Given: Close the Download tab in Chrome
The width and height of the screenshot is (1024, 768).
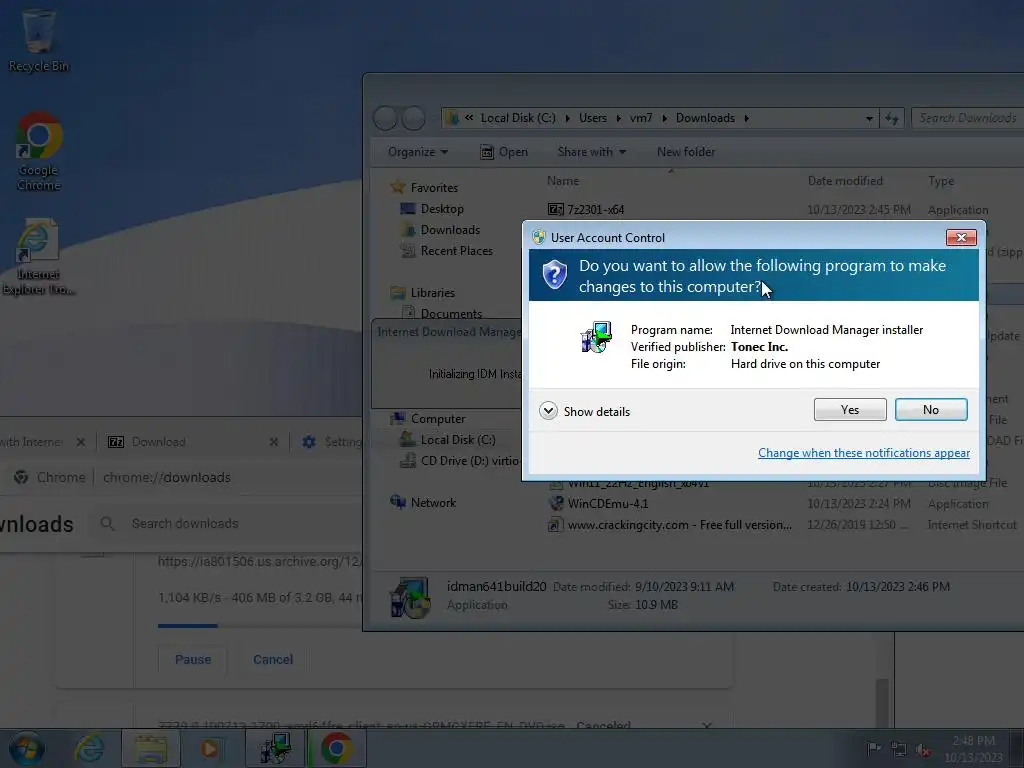Looking at the screenshot, I should click(x=274, y=442).
